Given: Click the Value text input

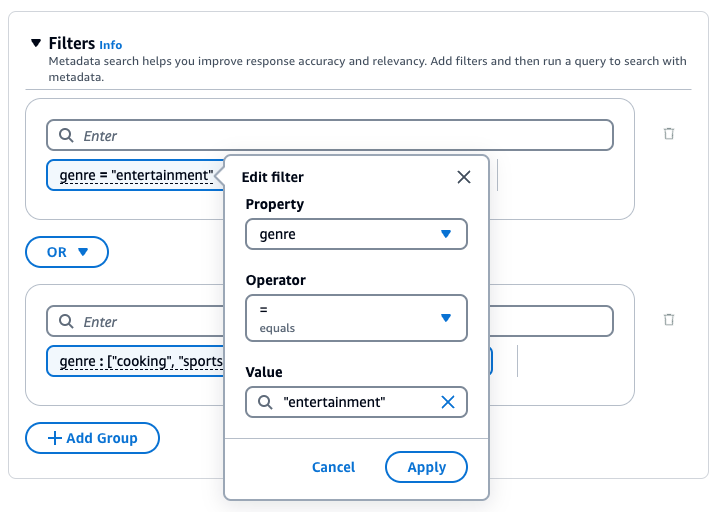Looking at the screenshot, I should pyautogui.click(x=355, y=402).
